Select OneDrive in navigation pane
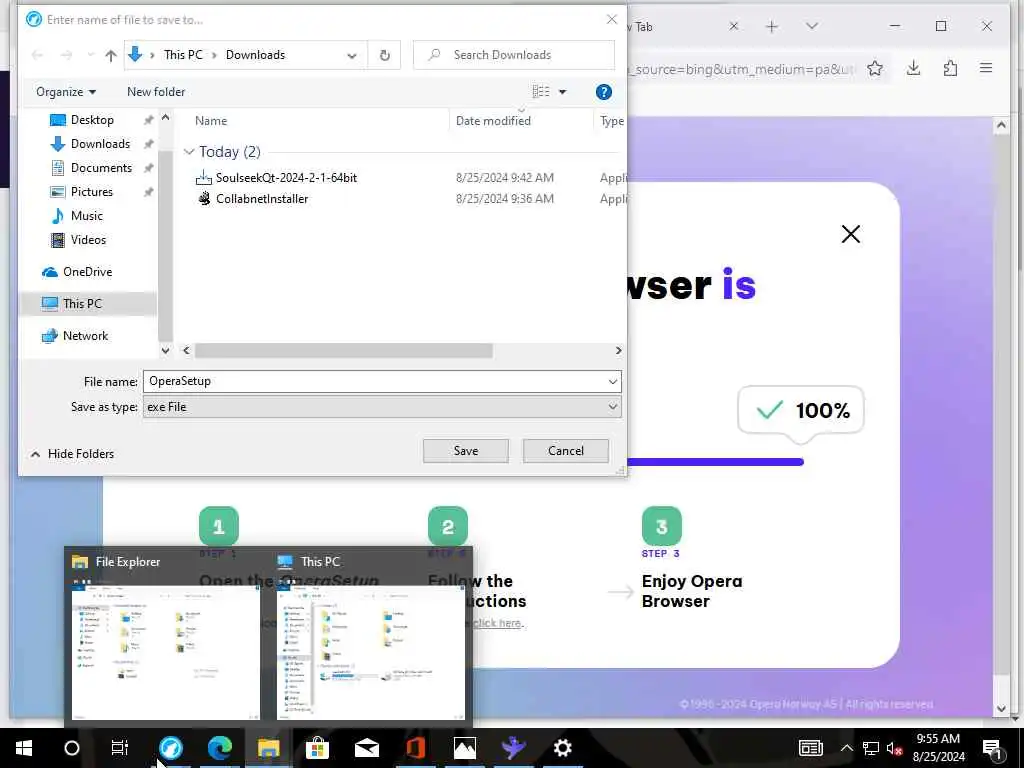This screenshot has height=768, width=1024. (88, 272)
